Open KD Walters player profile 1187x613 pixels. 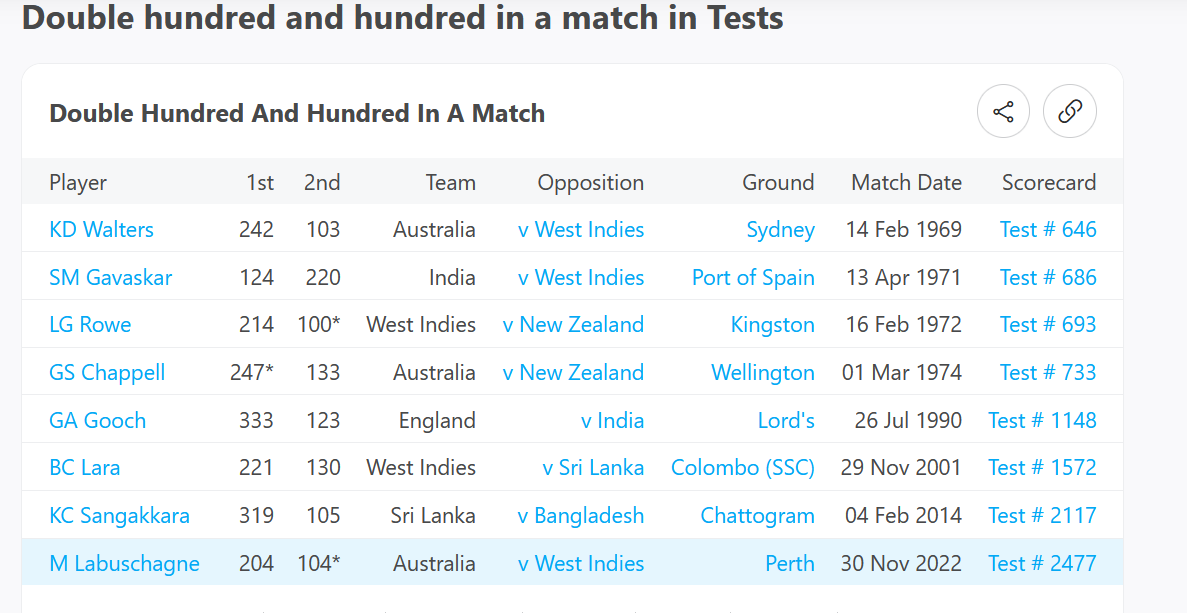(x=101, y=229)
